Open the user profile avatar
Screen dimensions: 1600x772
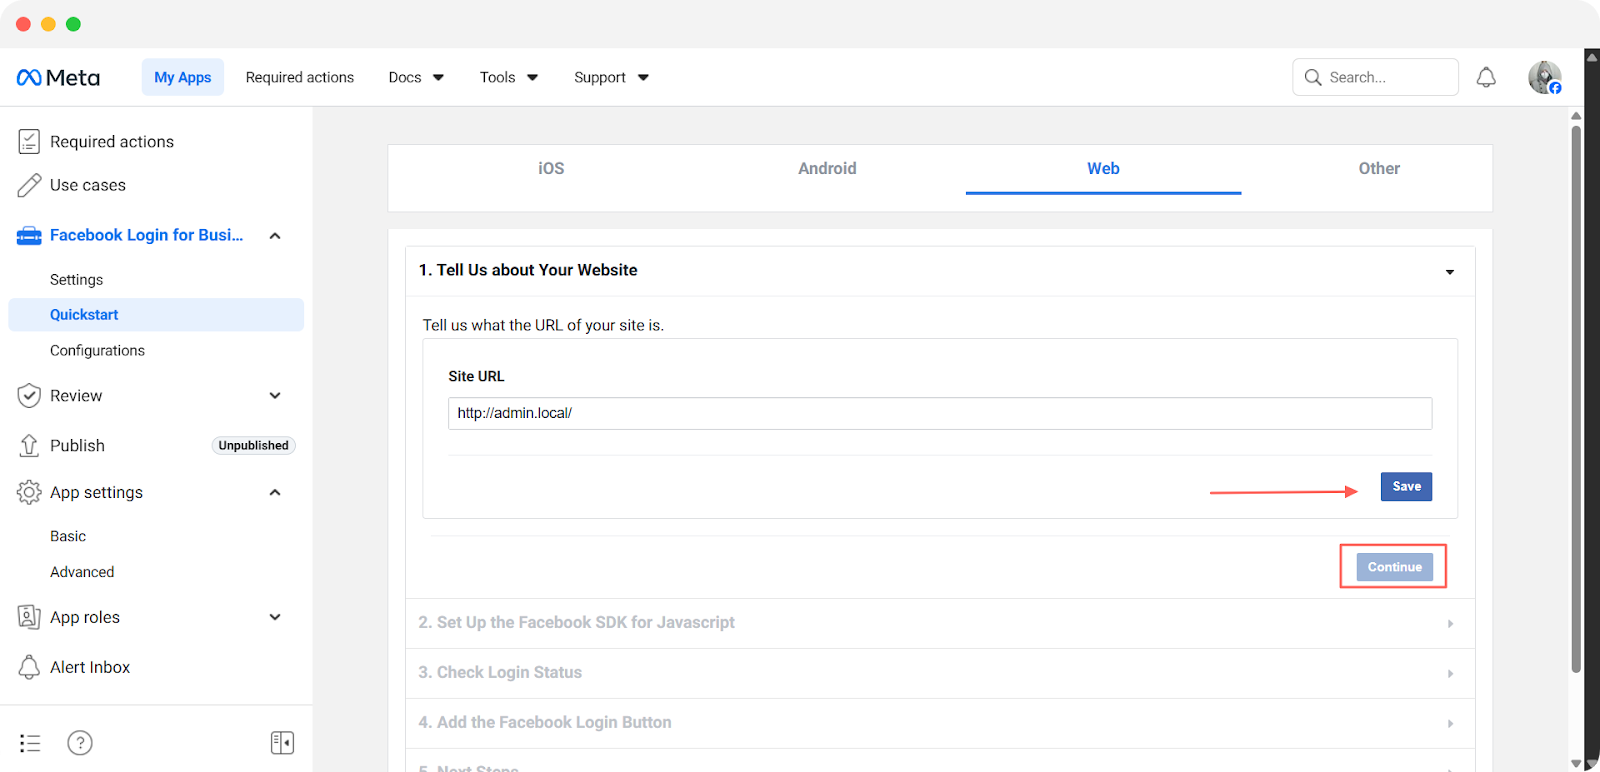click(1544, 77)
